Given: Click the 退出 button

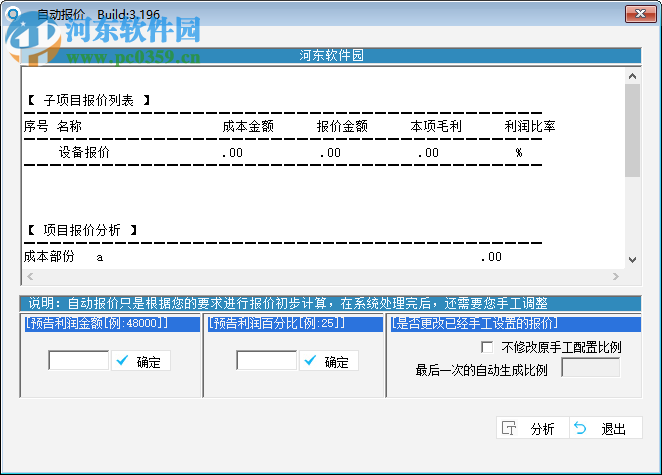Looking at the screenshot, I should point(606,428).
